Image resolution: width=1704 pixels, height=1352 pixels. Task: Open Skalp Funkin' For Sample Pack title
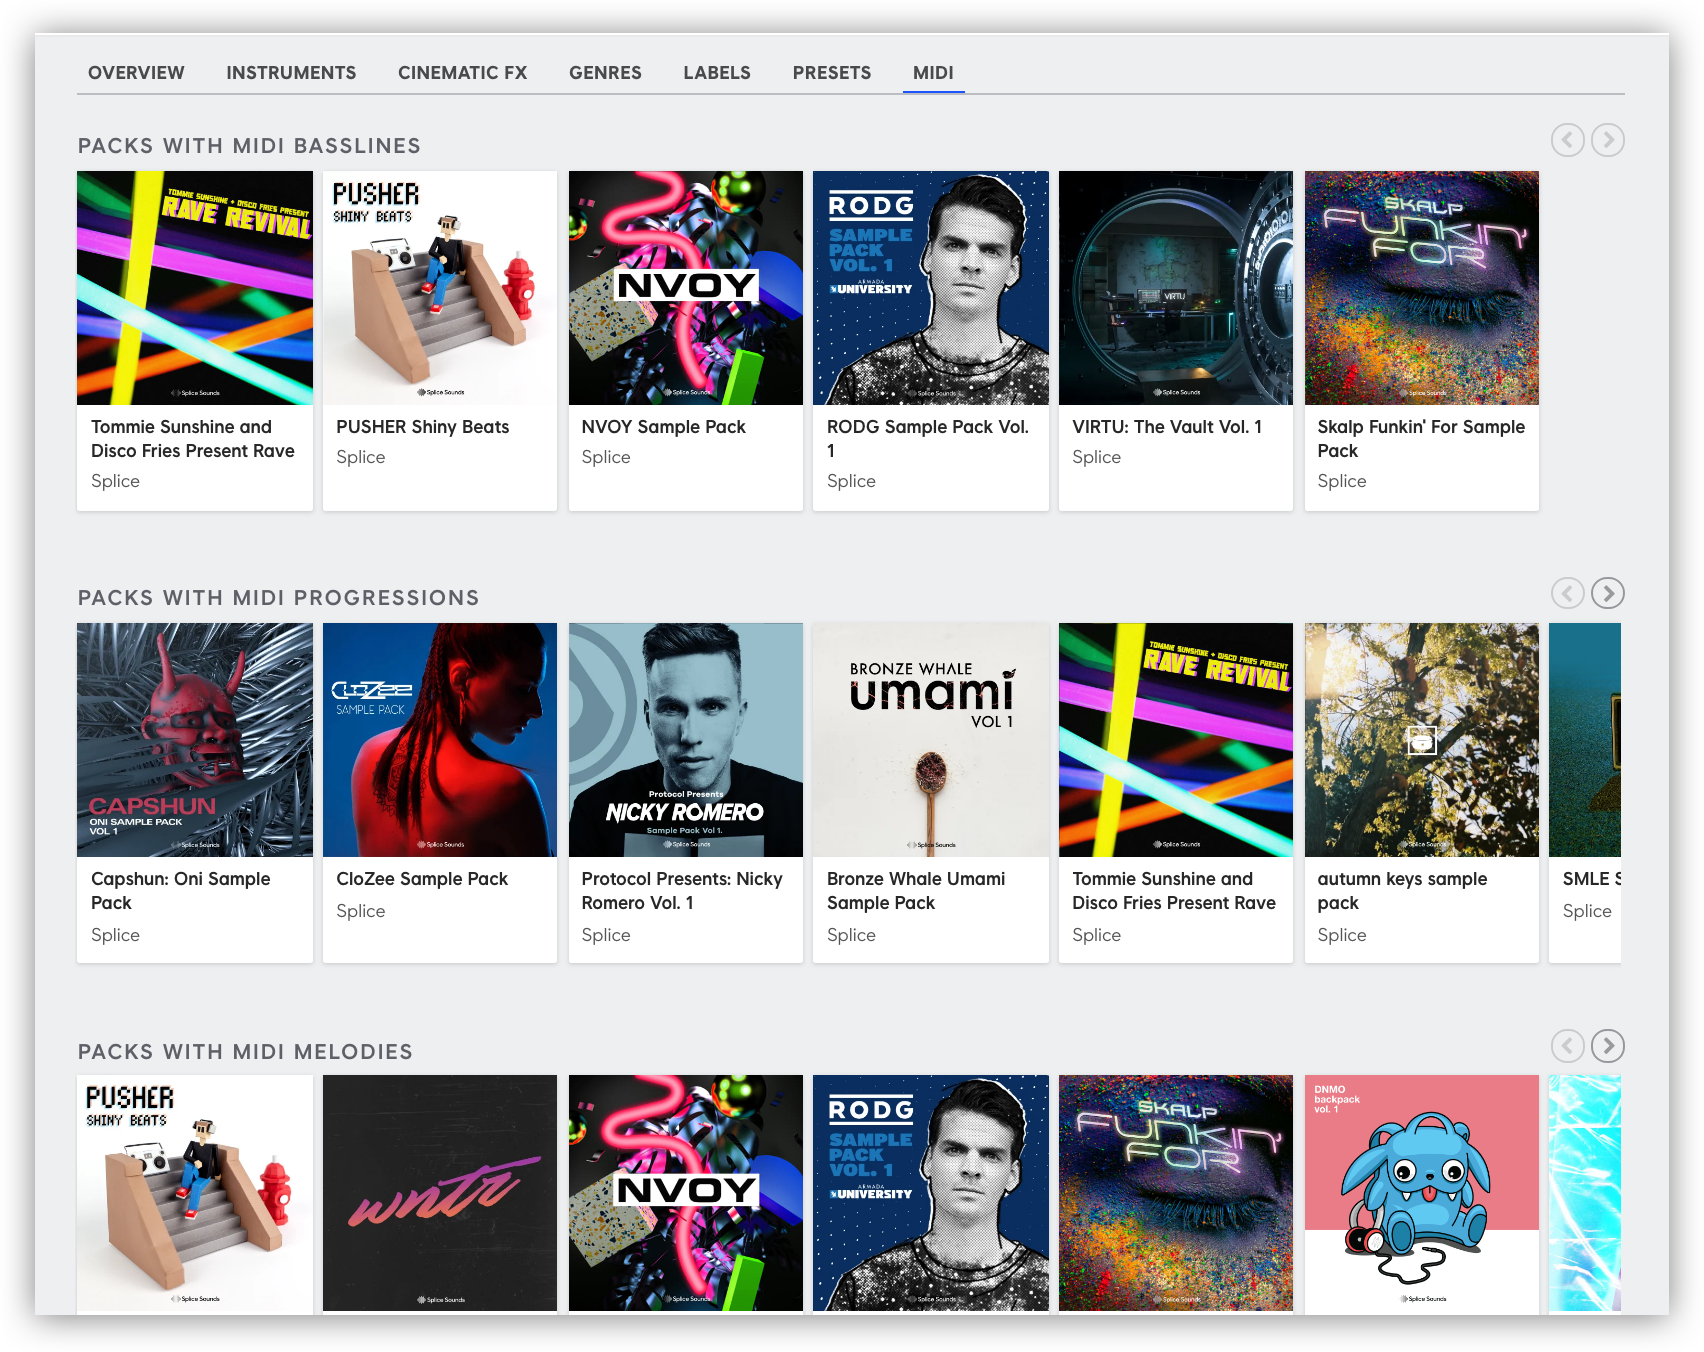(1421, 439)
